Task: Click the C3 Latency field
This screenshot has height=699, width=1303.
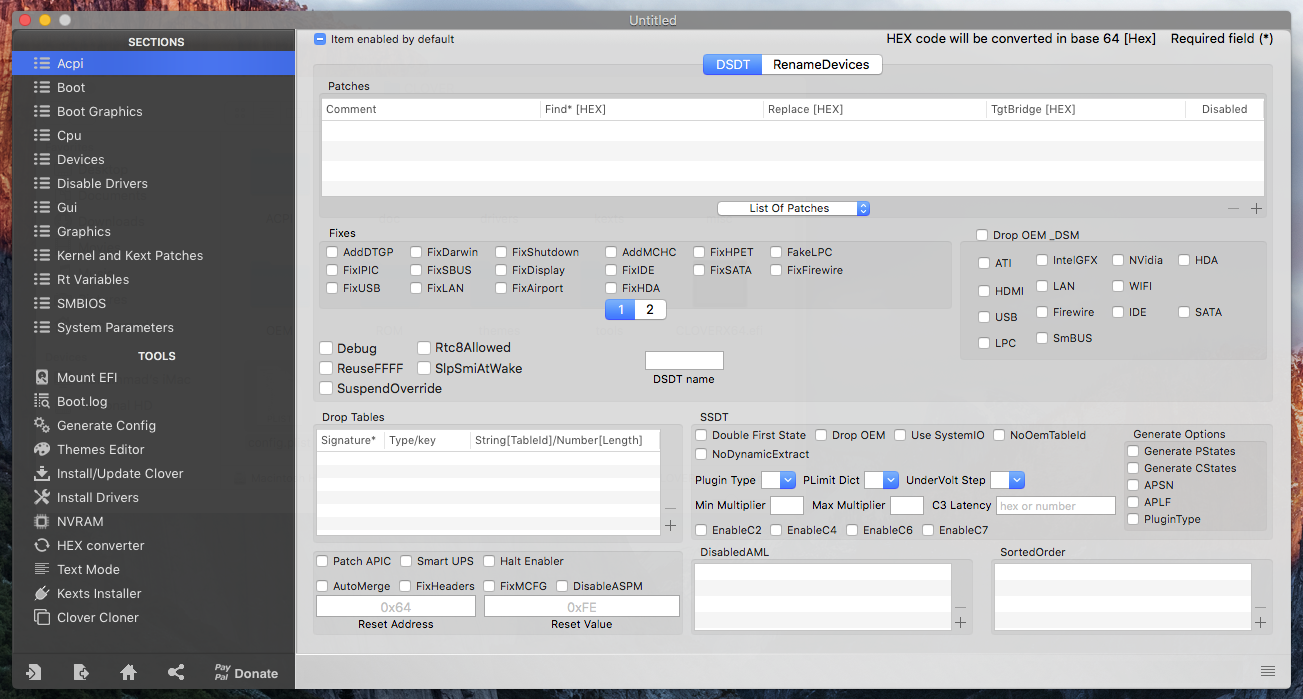Action: (x=1055, y=506)
